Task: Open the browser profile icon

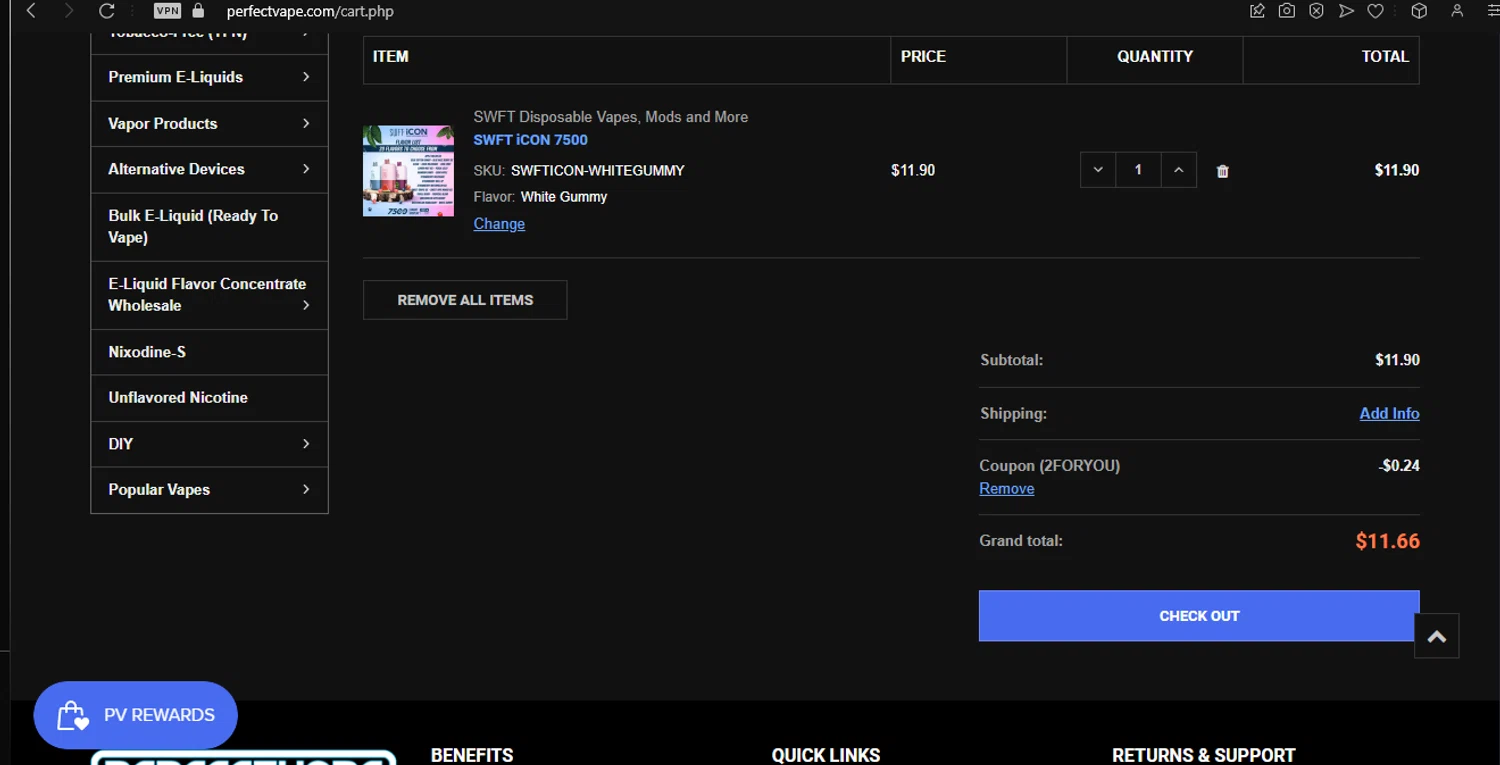Action: point(1458,11)
